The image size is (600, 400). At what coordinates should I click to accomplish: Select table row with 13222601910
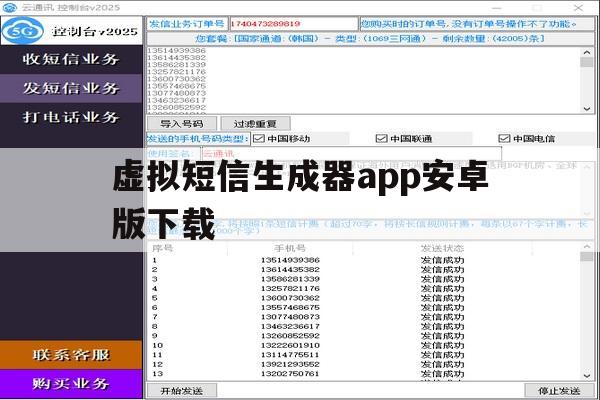pyautogui.click(x=364, y=345)
